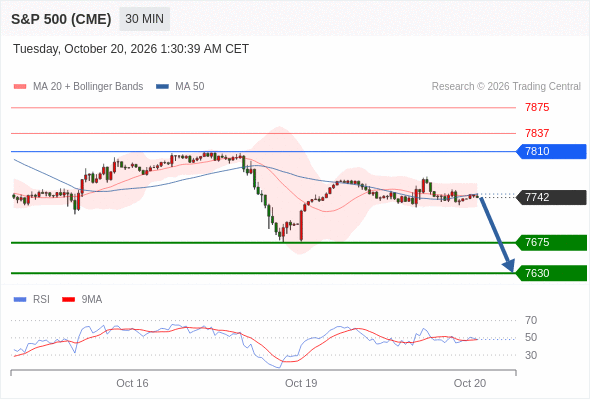
Task: Click the 9MA legend label
Action: click(x=92, y=300)
